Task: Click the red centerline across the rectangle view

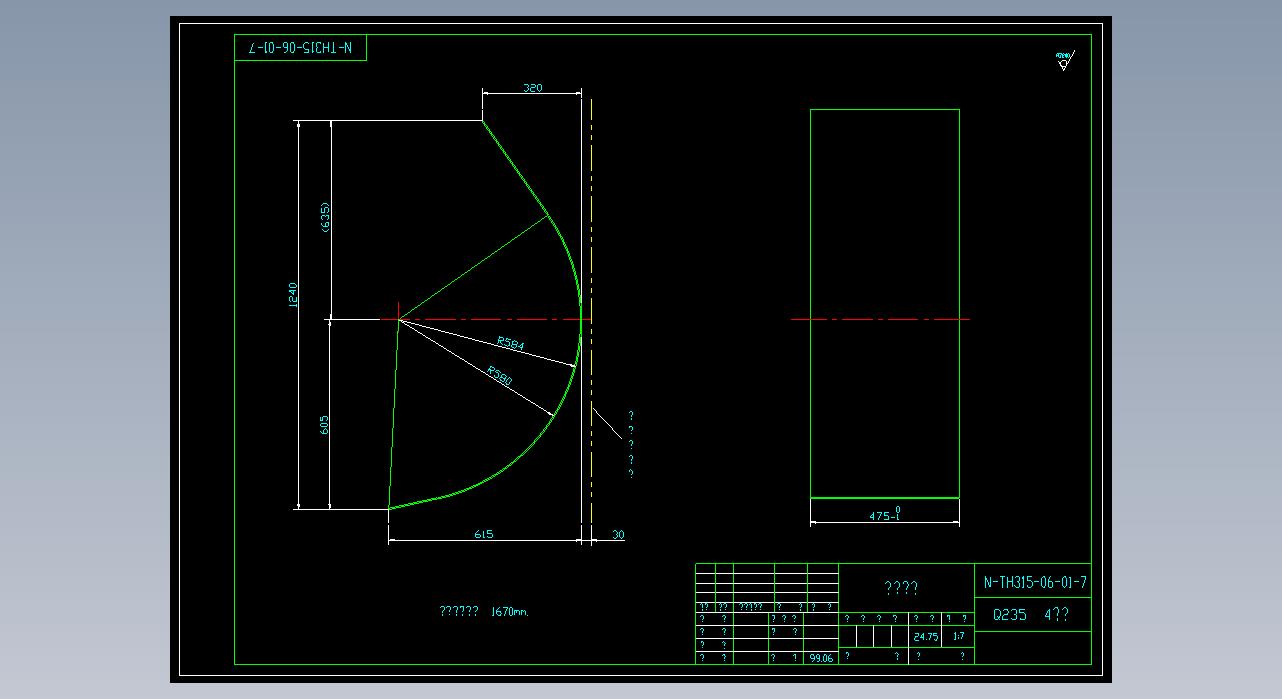Action: click(x=880, y=319)
